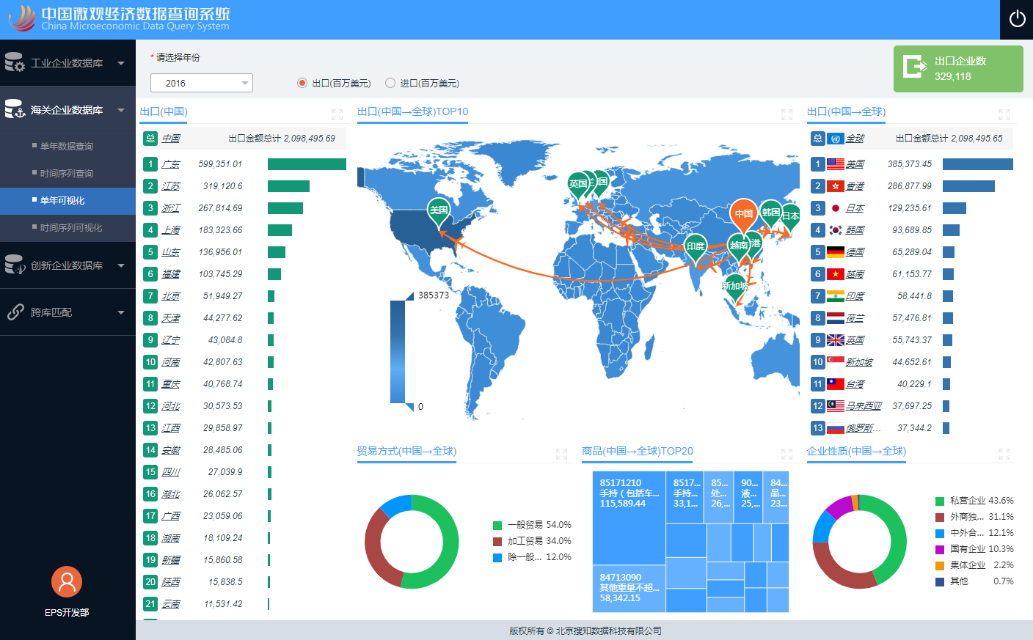Viewport: 1033px width, 640px height.
Task: Expand the 工业企业数据库 sidebar section
Action: click(x=67, y=63)
